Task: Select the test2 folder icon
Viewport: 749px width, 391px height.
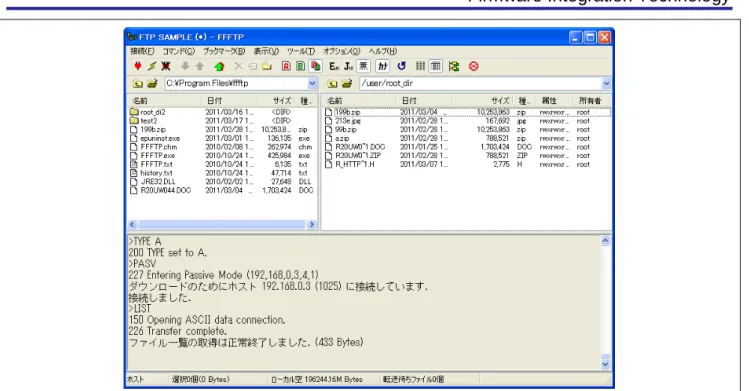Action: 134,121
